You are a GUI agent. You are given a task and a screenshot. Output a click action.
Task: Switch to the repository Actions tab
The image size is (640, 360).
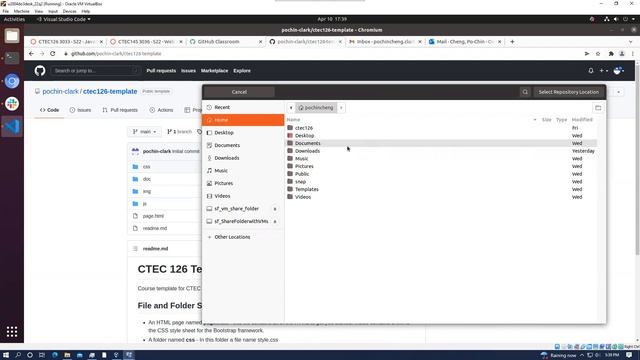click(x=161, y=110)
